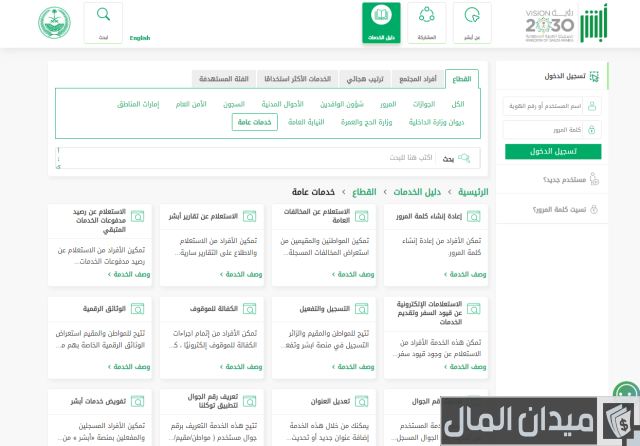Filter by إمارات المناطق sector

coord(138,104)
